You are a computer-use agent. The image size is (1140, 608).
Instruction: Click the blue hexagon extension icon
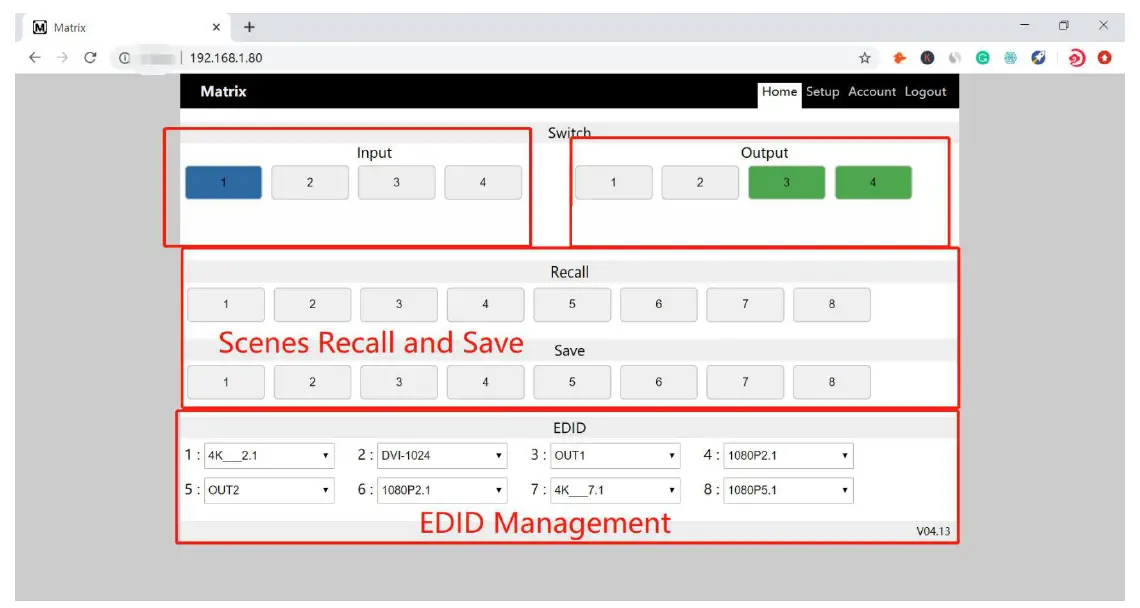(1010, 58)
